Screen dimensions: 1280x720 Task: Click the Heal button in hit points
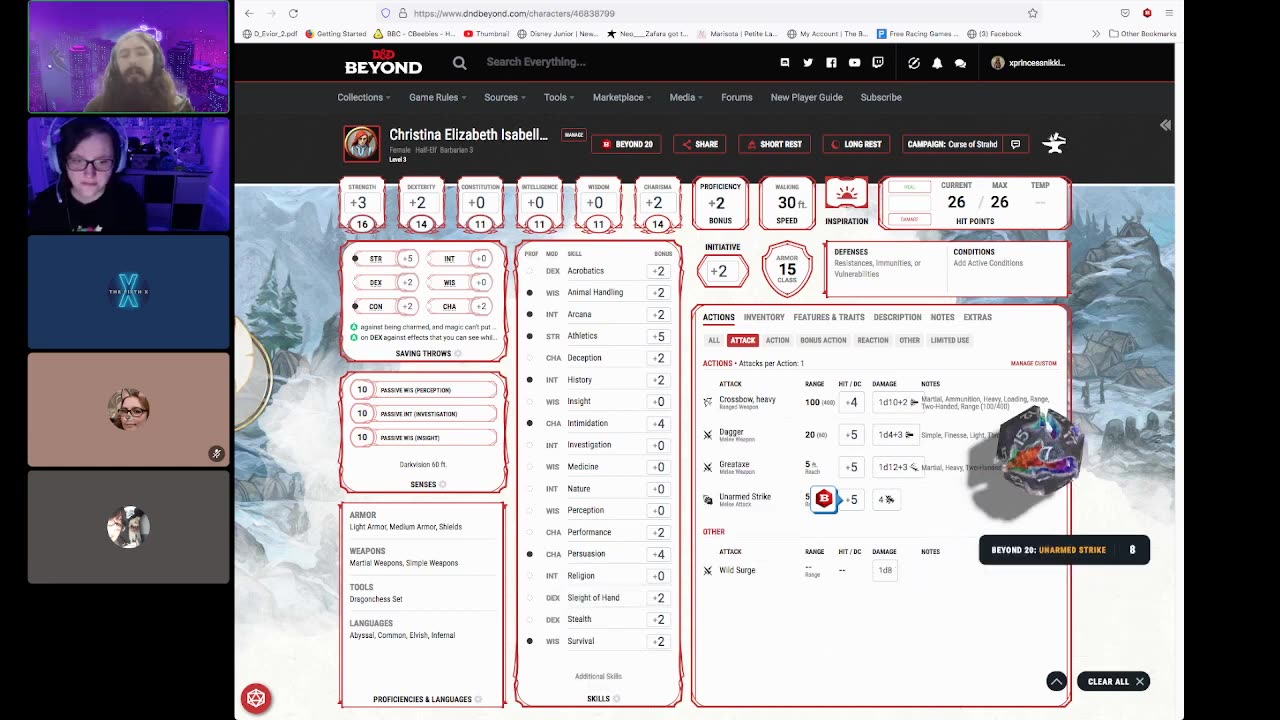pos(909,186)
